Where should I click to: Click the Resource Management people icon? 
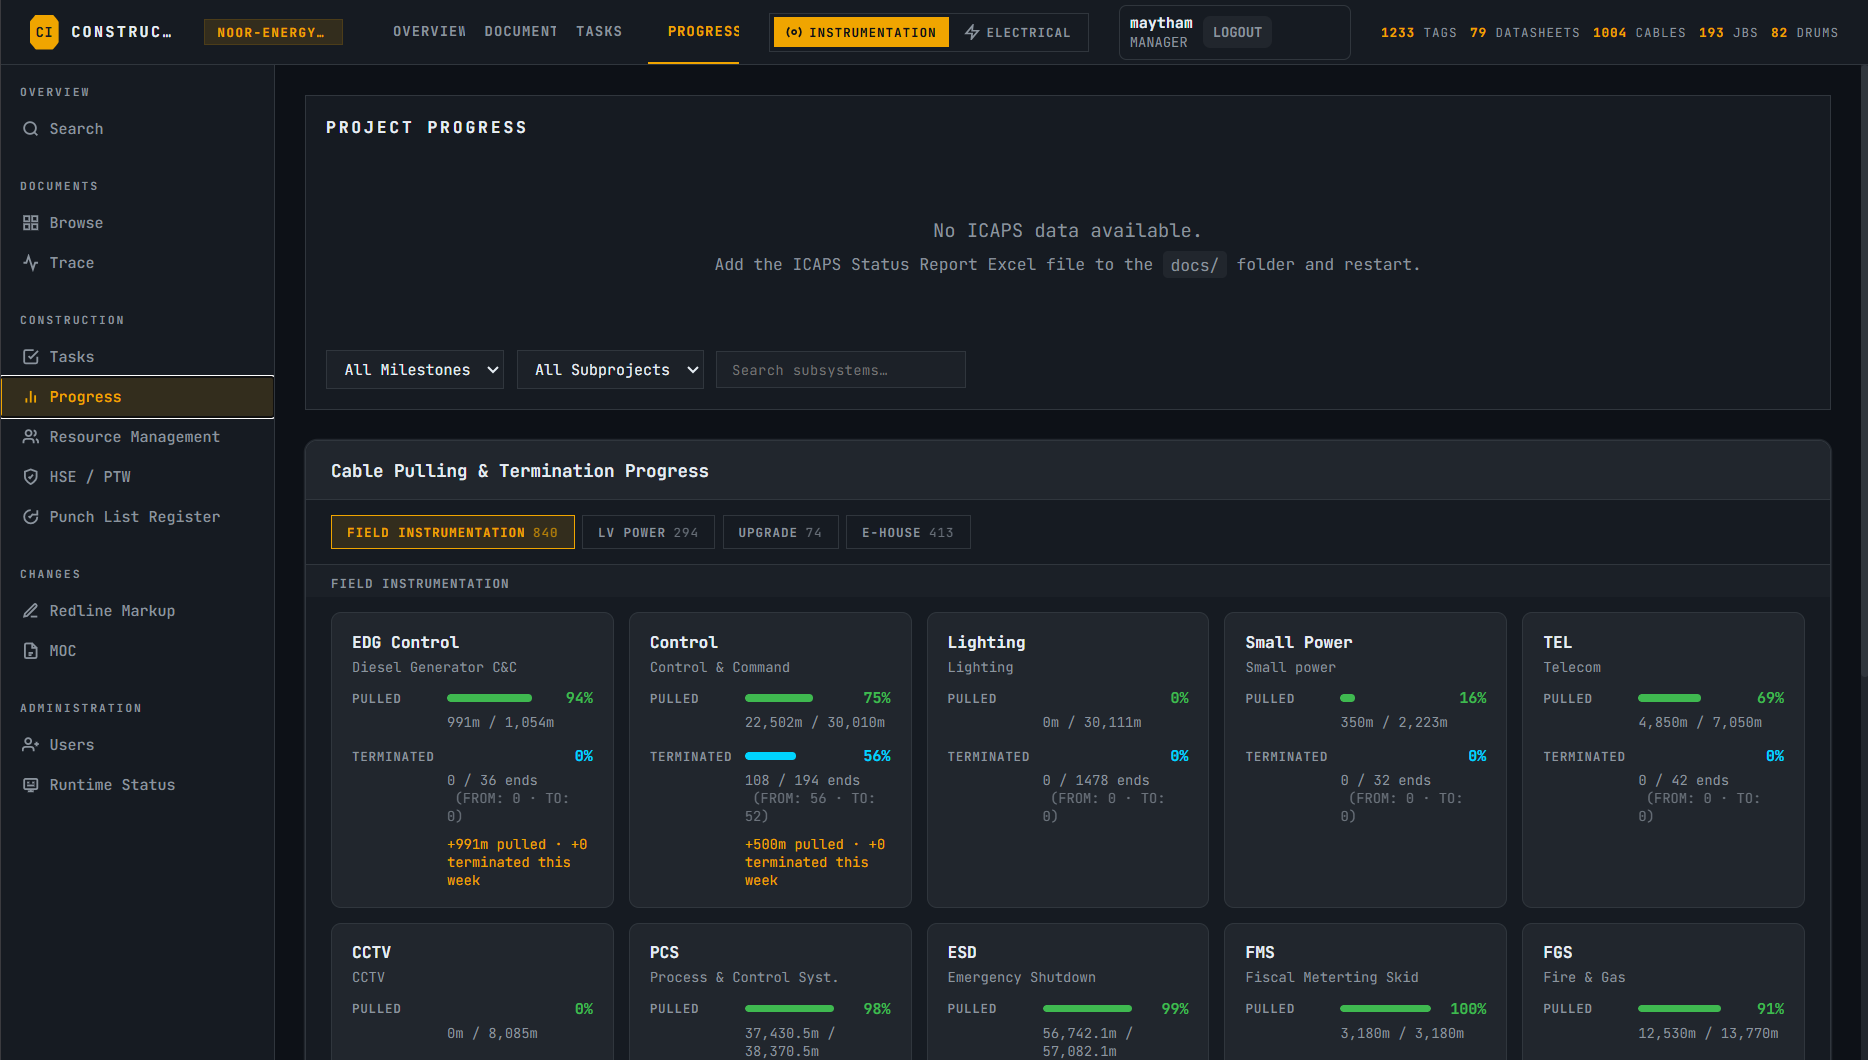pos(31,437)
